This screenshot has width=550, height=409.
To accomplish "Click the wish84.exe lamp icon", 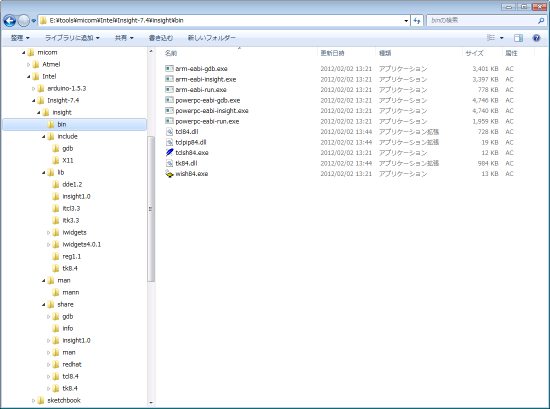I will tap(169, 174).
